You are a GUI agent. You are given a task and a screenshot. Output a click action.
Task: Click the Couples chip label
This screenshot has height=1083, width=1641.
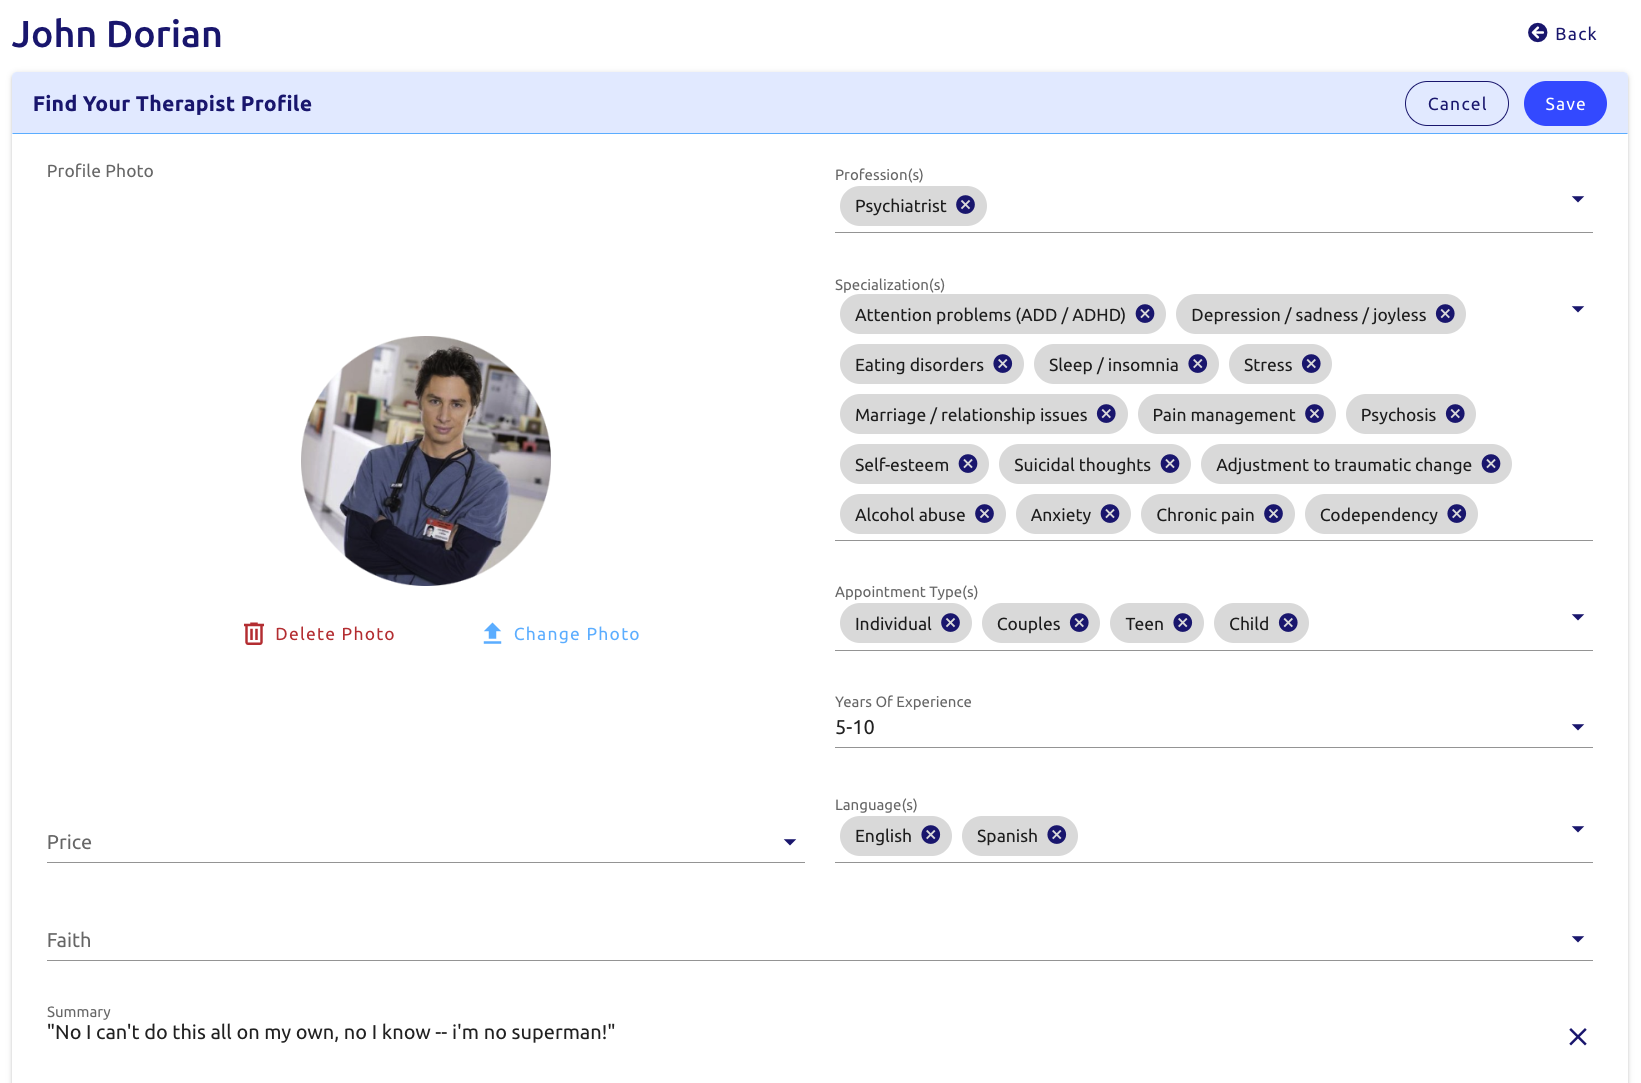point(1028,624)
